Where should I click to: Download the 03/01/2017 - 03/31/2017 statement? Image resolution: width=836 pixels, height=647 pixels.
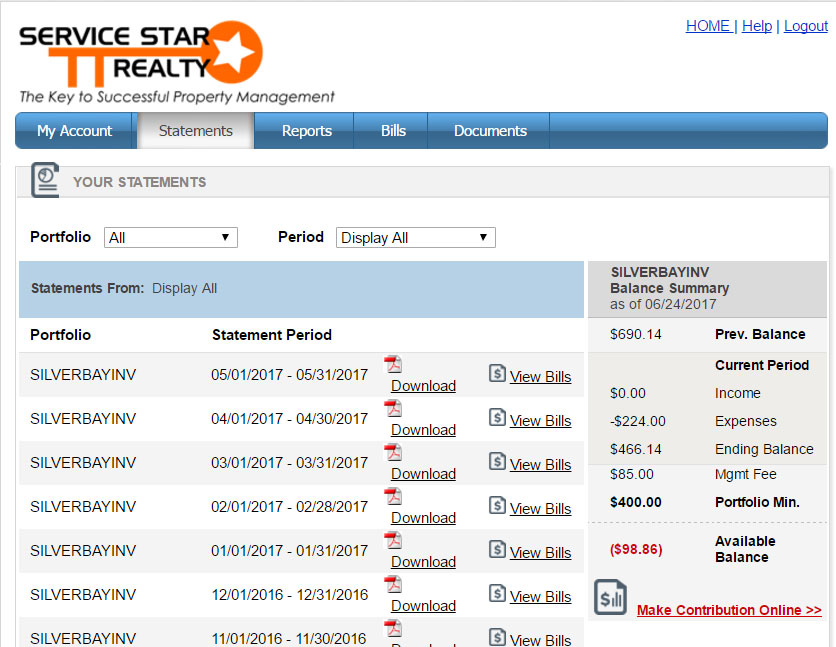pos(423,474)
